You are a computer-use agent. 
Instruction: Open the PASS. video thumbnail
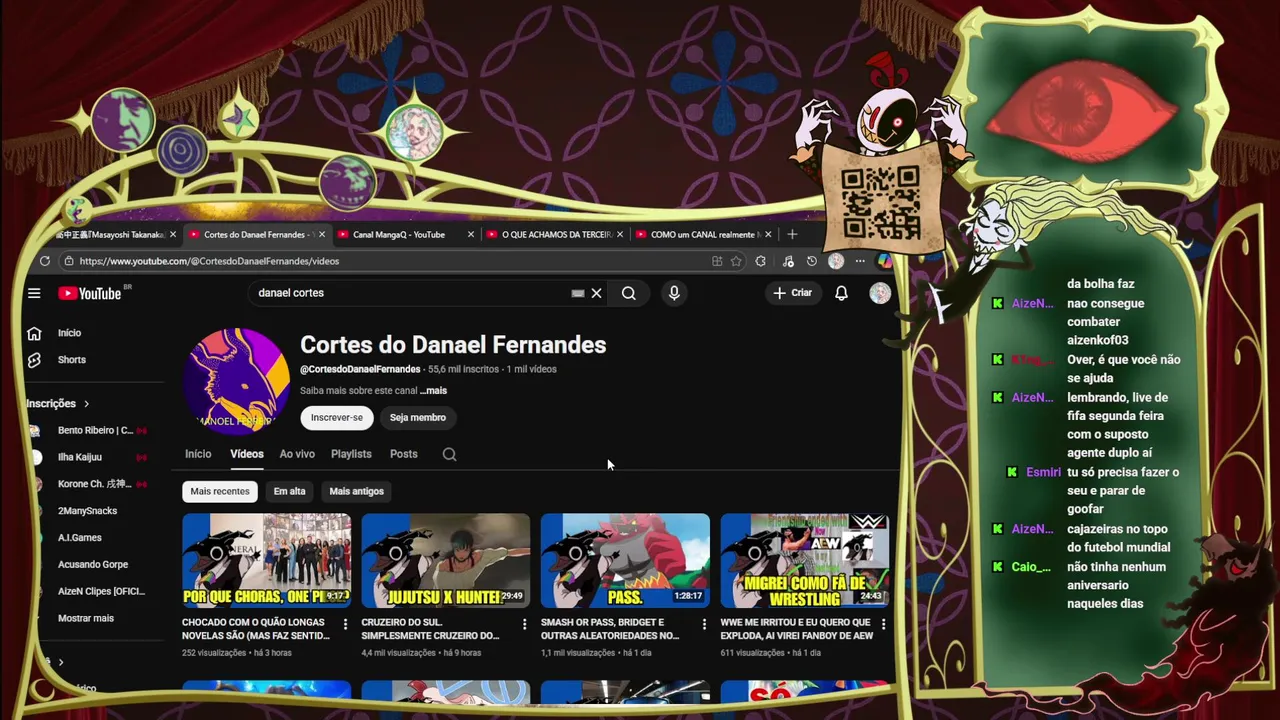(x=625, y=561)
